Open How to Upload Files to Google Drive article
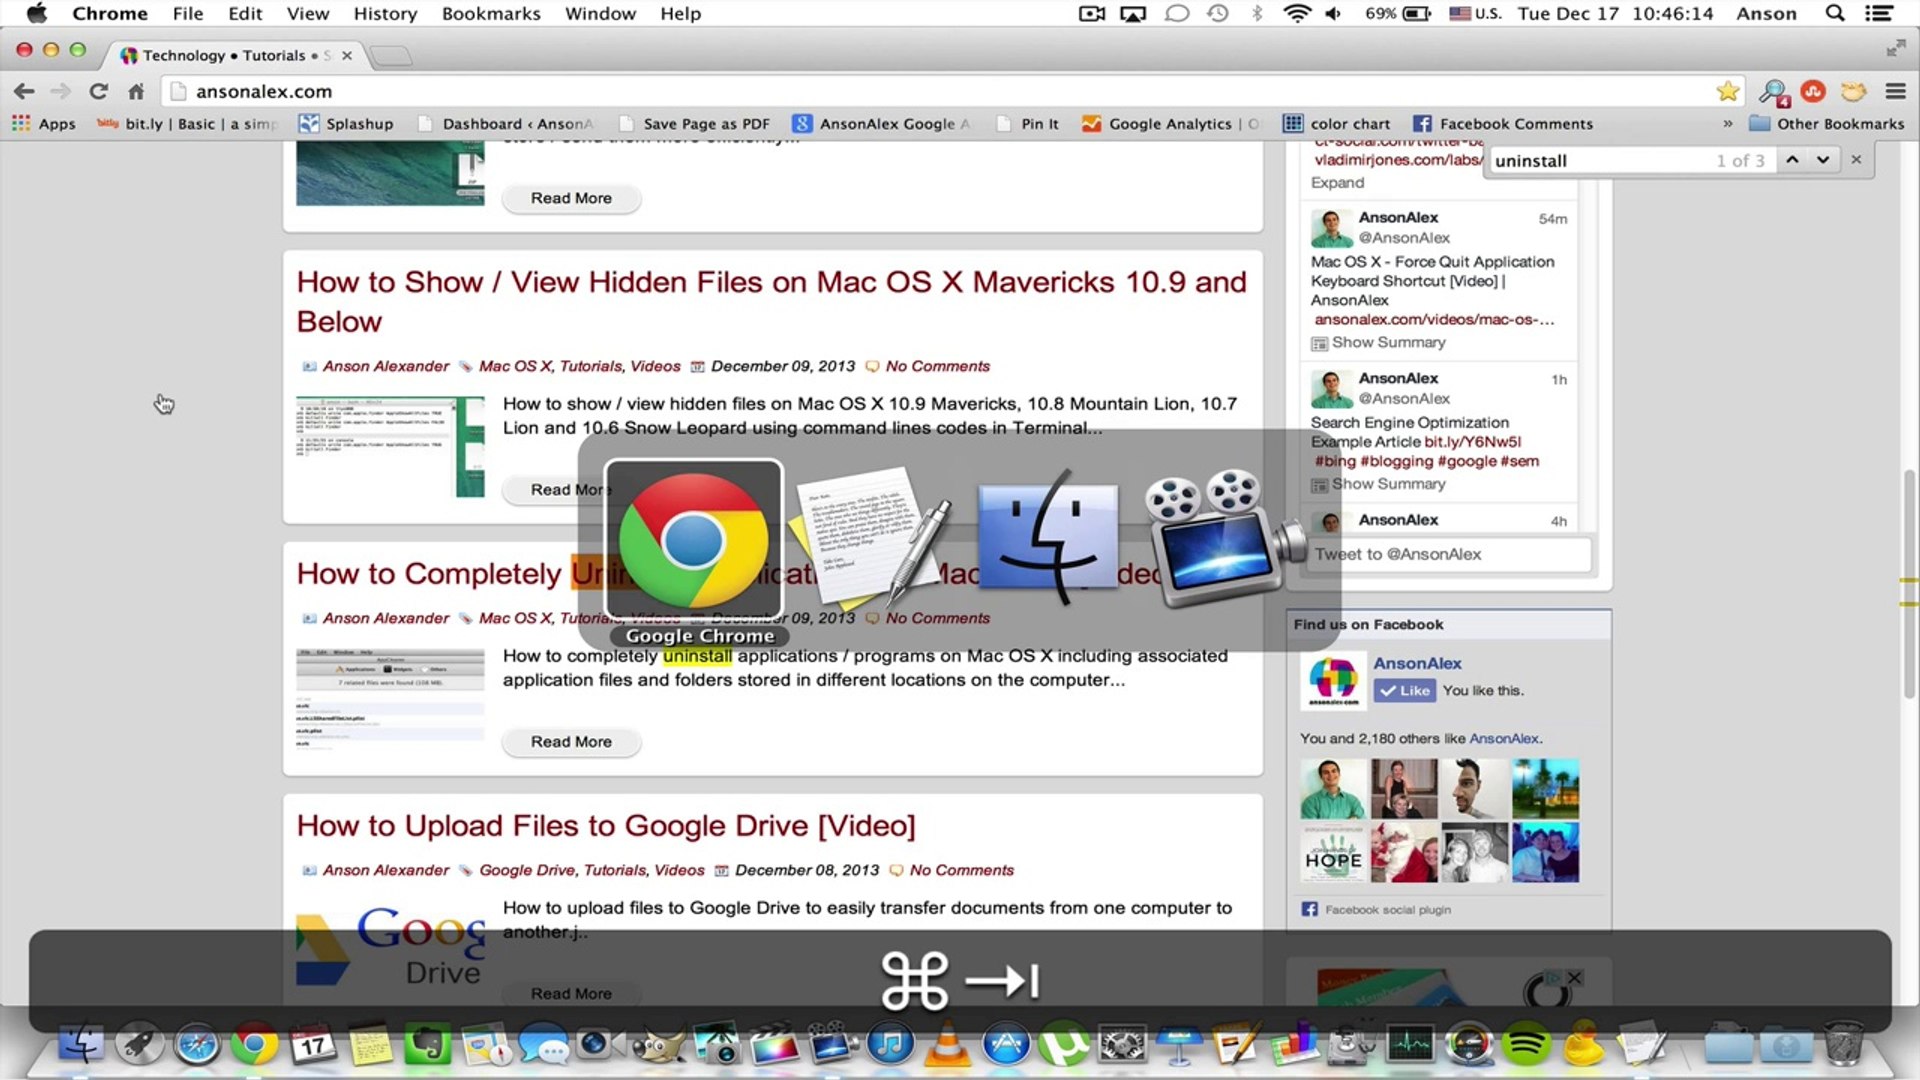Viewport: 1920px width, 1080px height. pos(605,825)
